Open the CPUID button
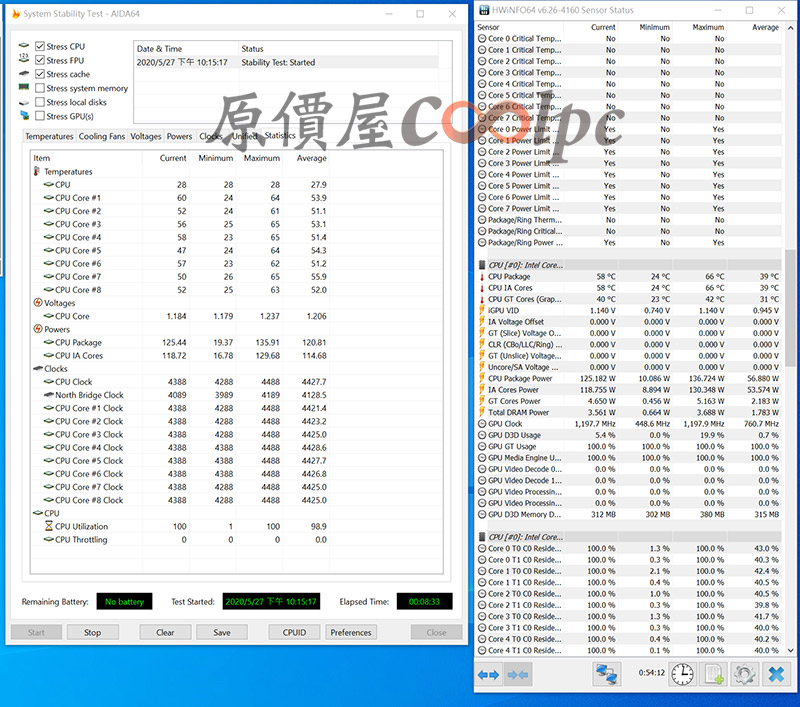The image size is (800, 707). pyautogui.click(x=294, y=632)
